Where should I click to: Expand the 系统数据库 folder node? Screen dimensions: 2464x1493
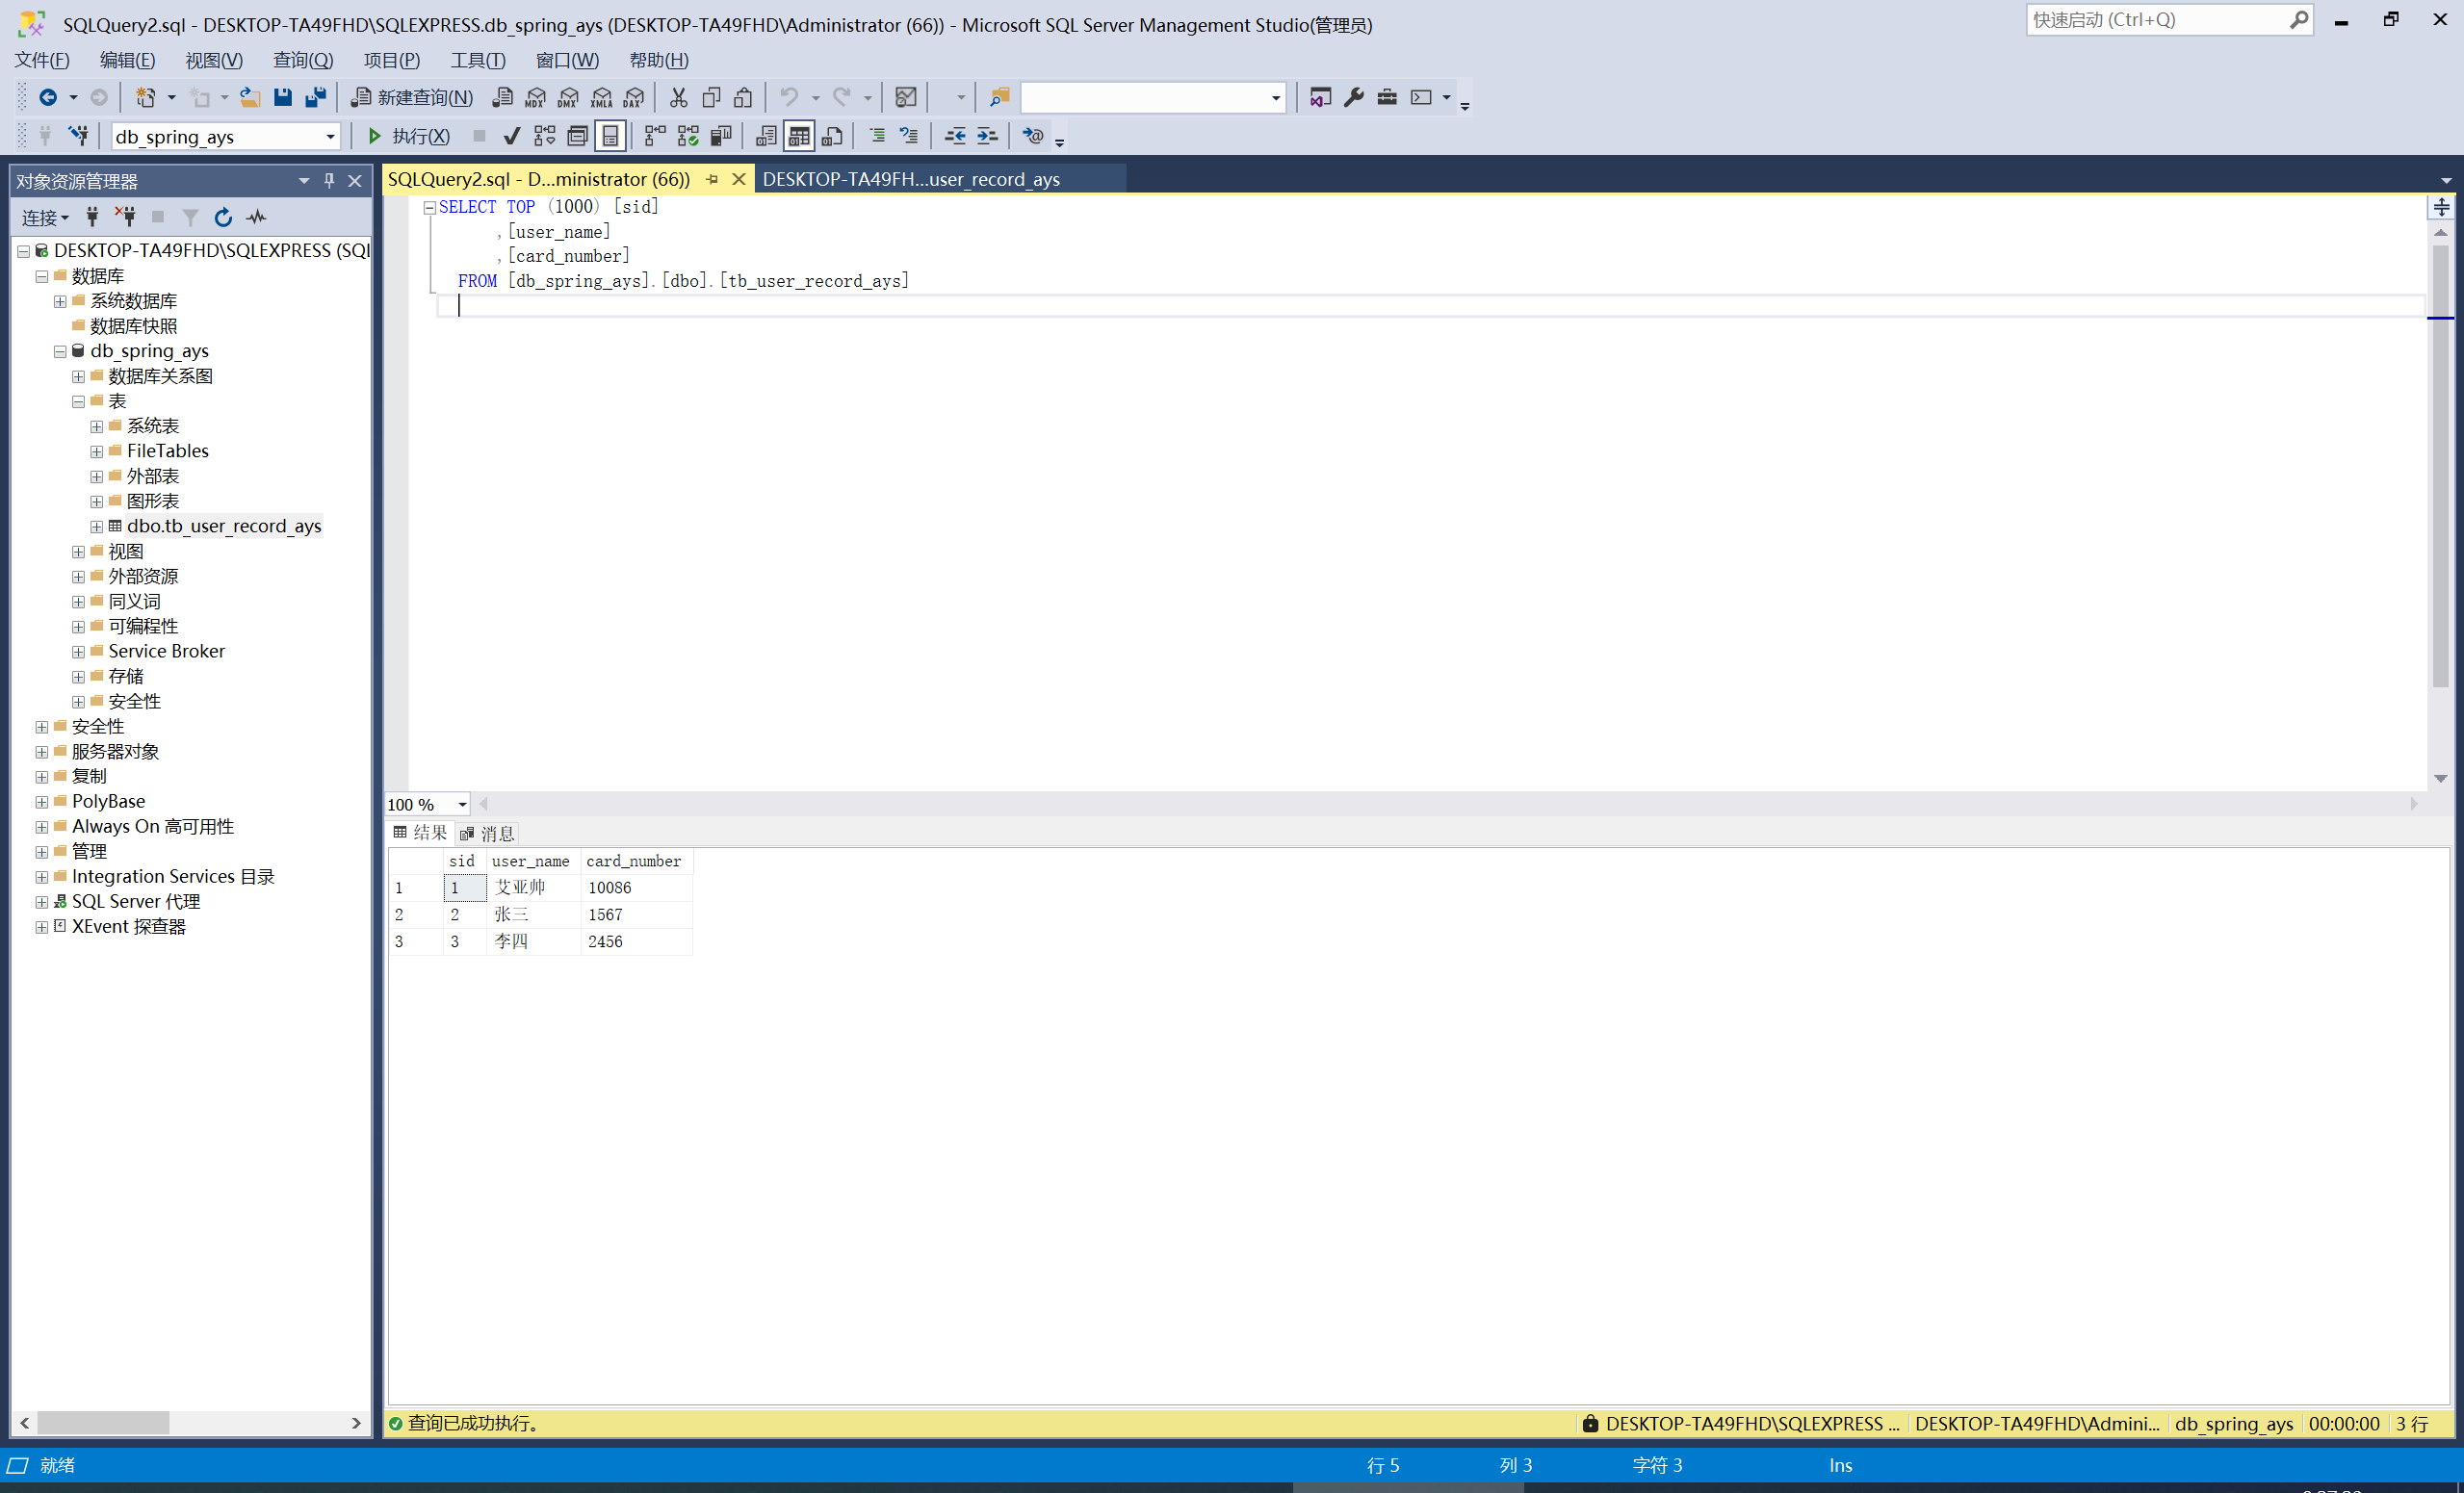click(60, 301)
